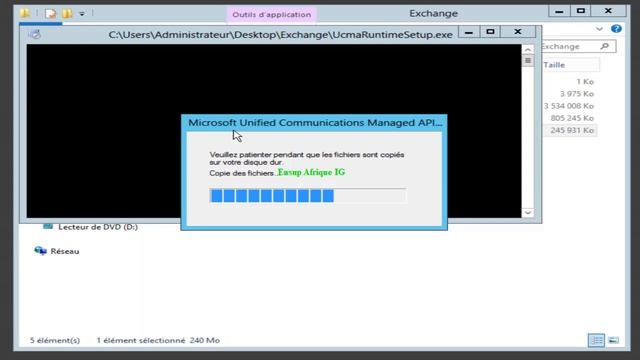Select Lecteur de DVD (D:) in navigation pane
Screen dimensions: 640x360
tap(98, 227)
